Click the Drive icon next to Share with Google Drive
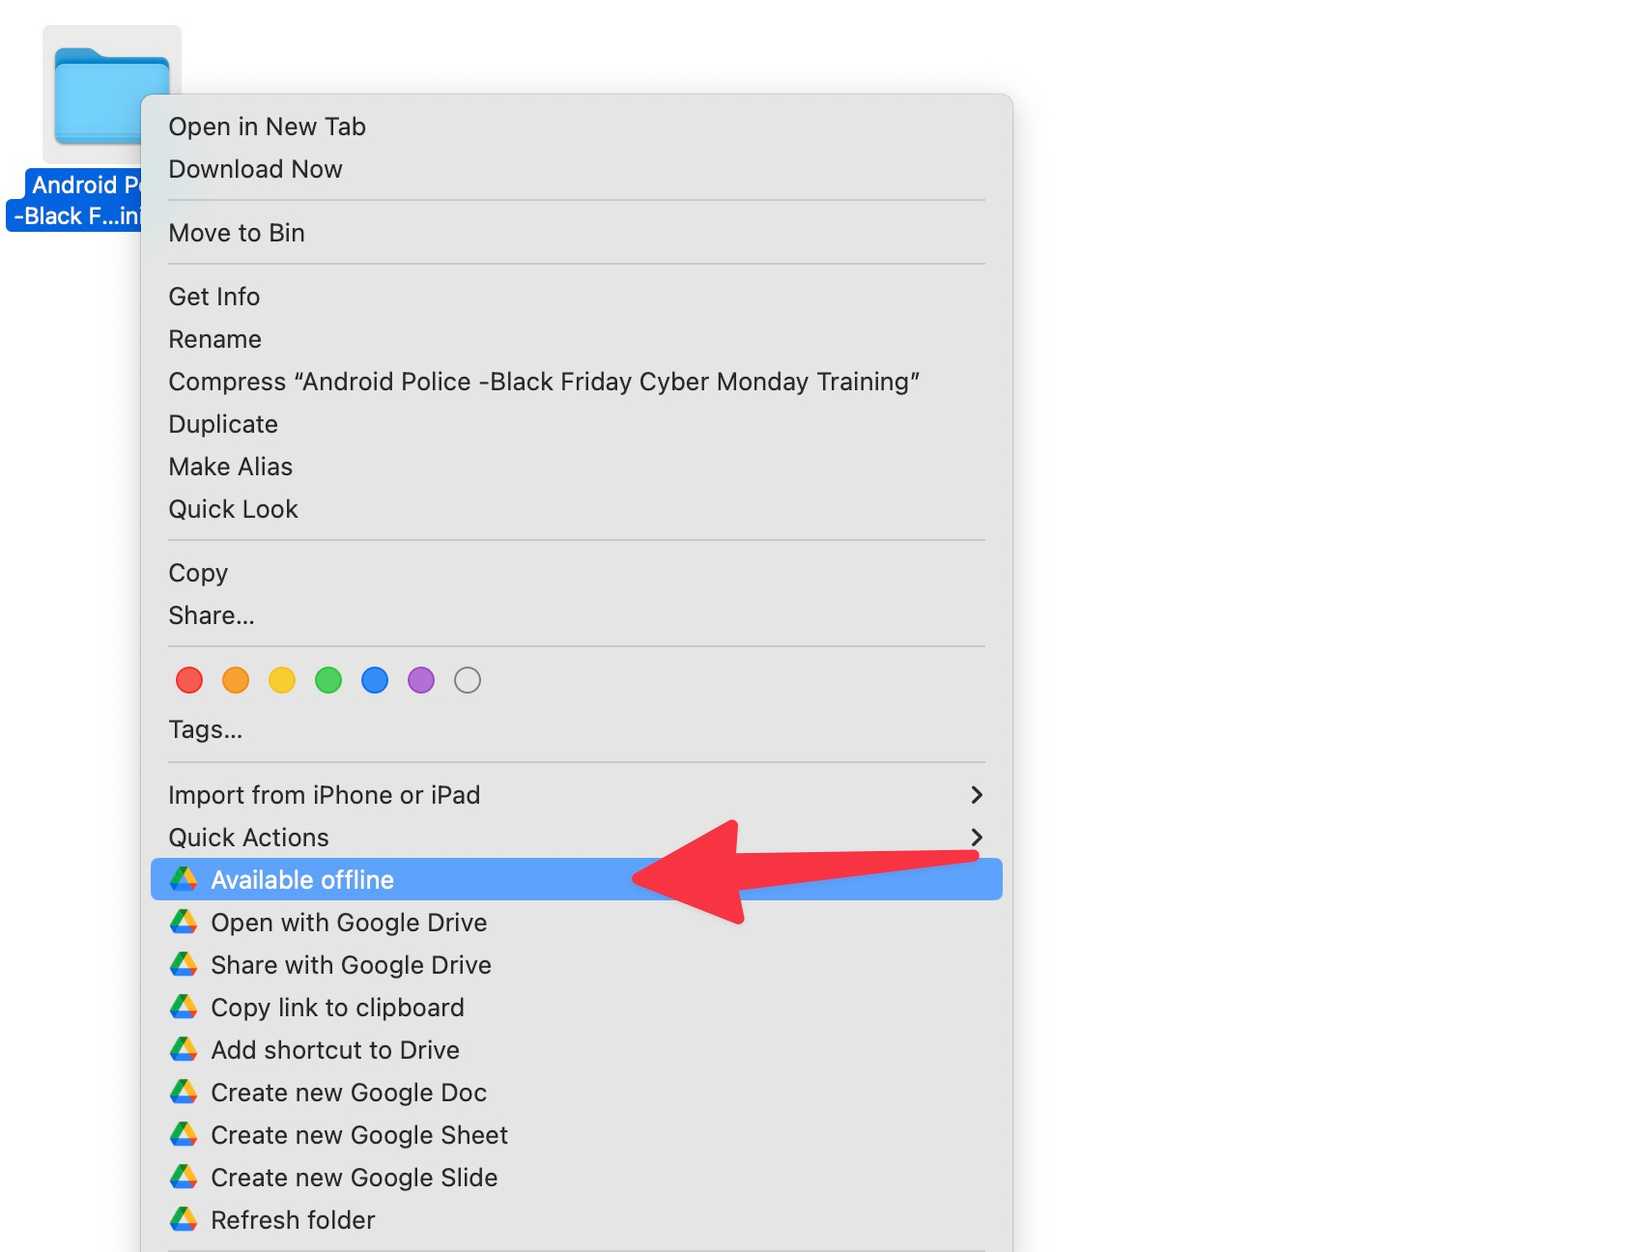 coord(185,965)
